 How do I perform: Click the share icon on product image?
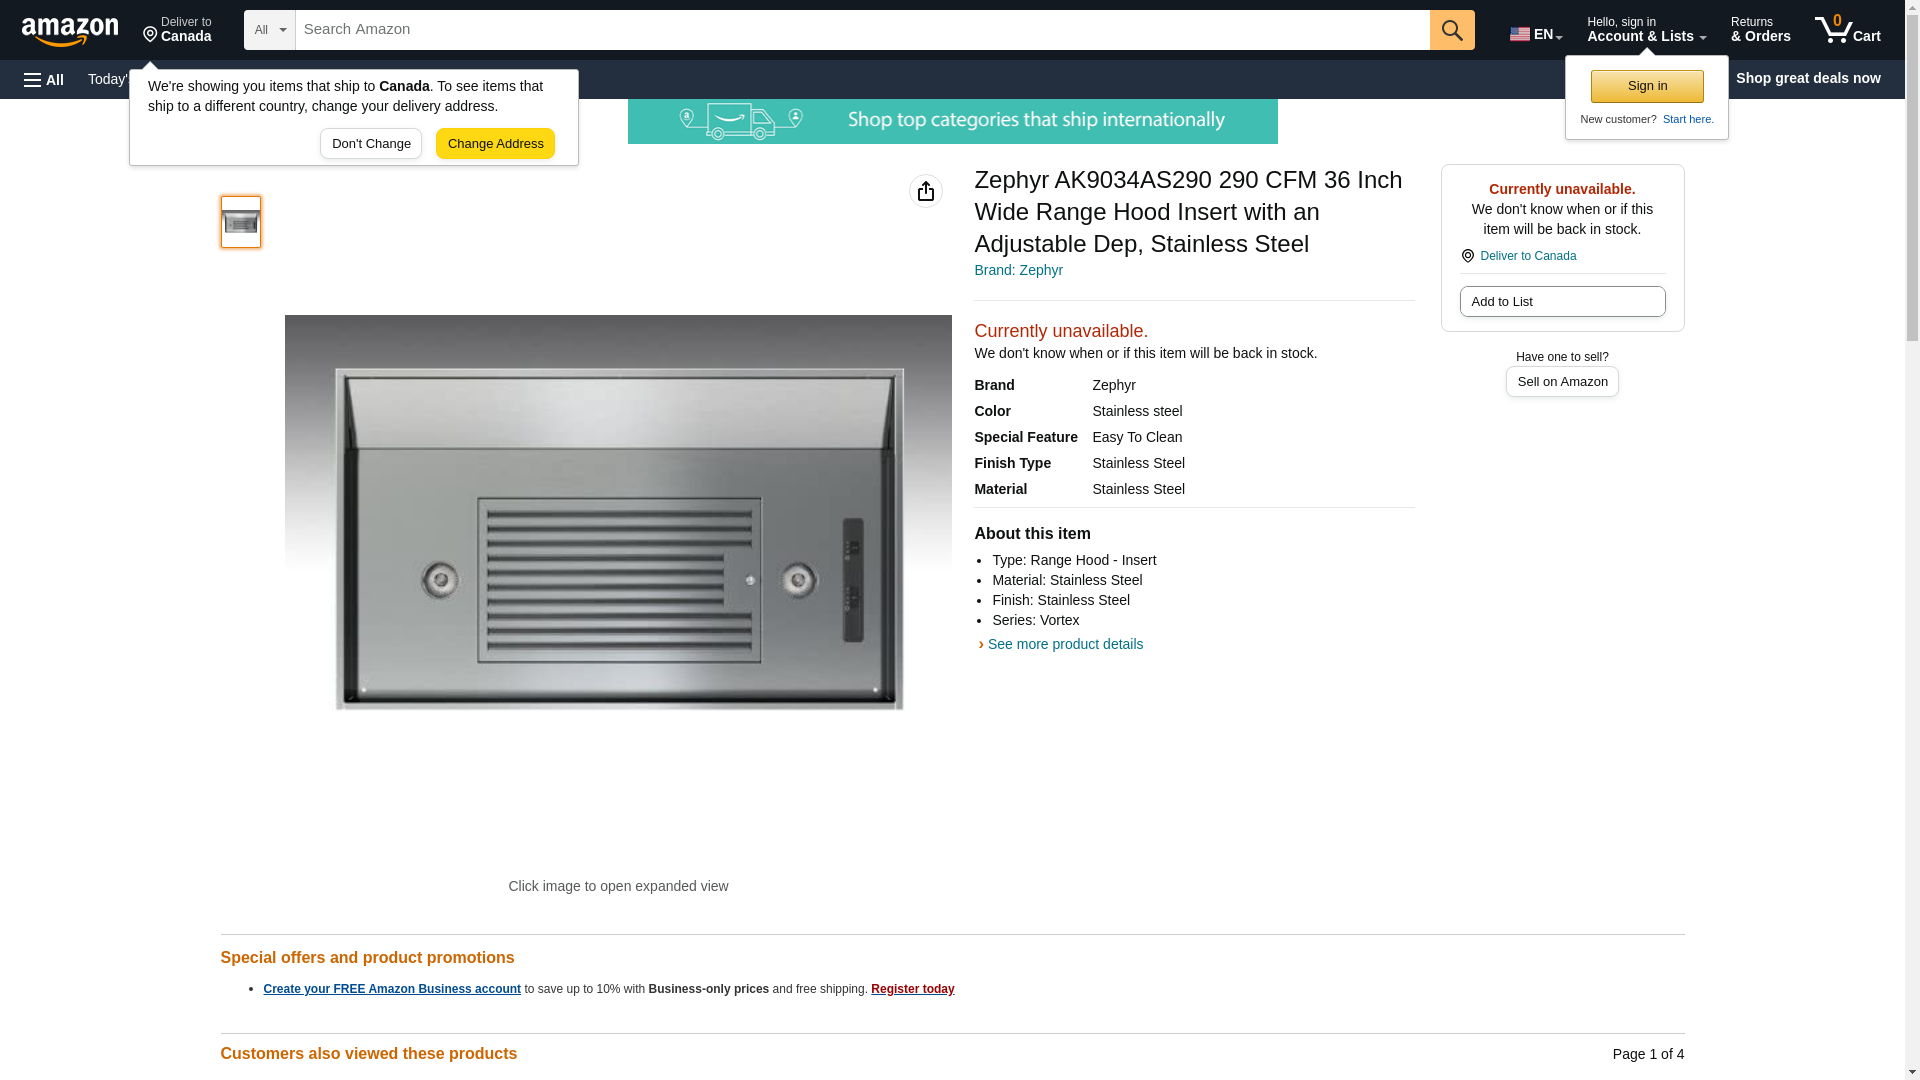point(926,191)
